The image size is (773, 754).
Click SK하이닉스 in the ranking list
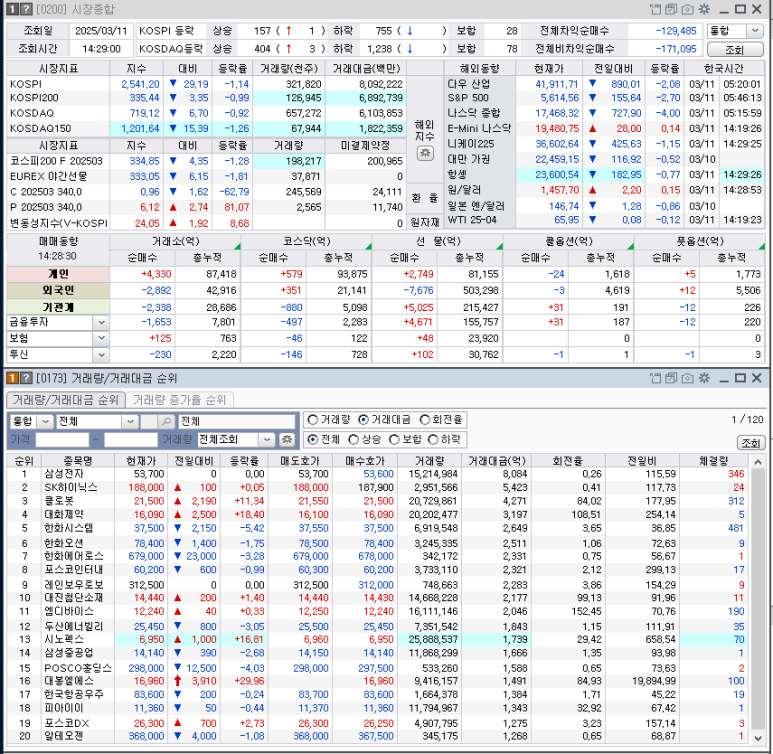pyautogui.click(x=70, y=487)
